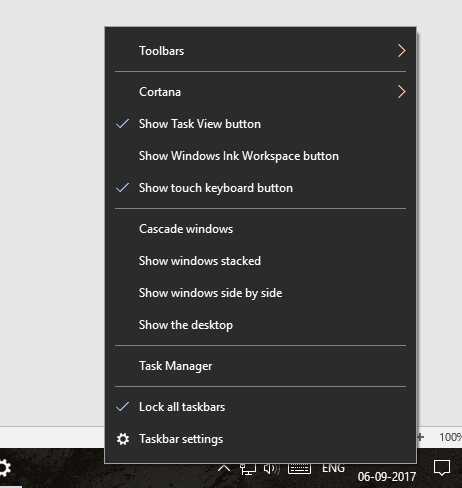Image resolution: width=462 pixels, height=488 pixels.
Task: Select Cascade windows
Action: (260, 229)
